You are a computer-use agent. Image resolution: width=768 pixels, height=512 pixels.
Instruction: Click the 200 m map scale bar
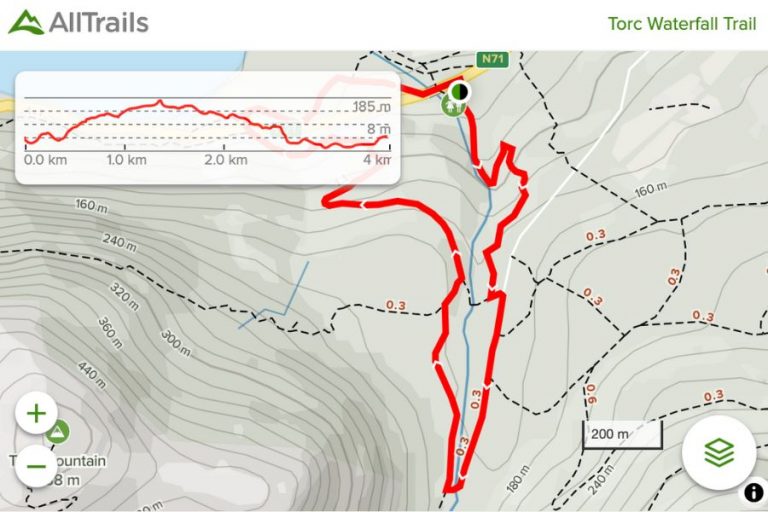point(623,434)
